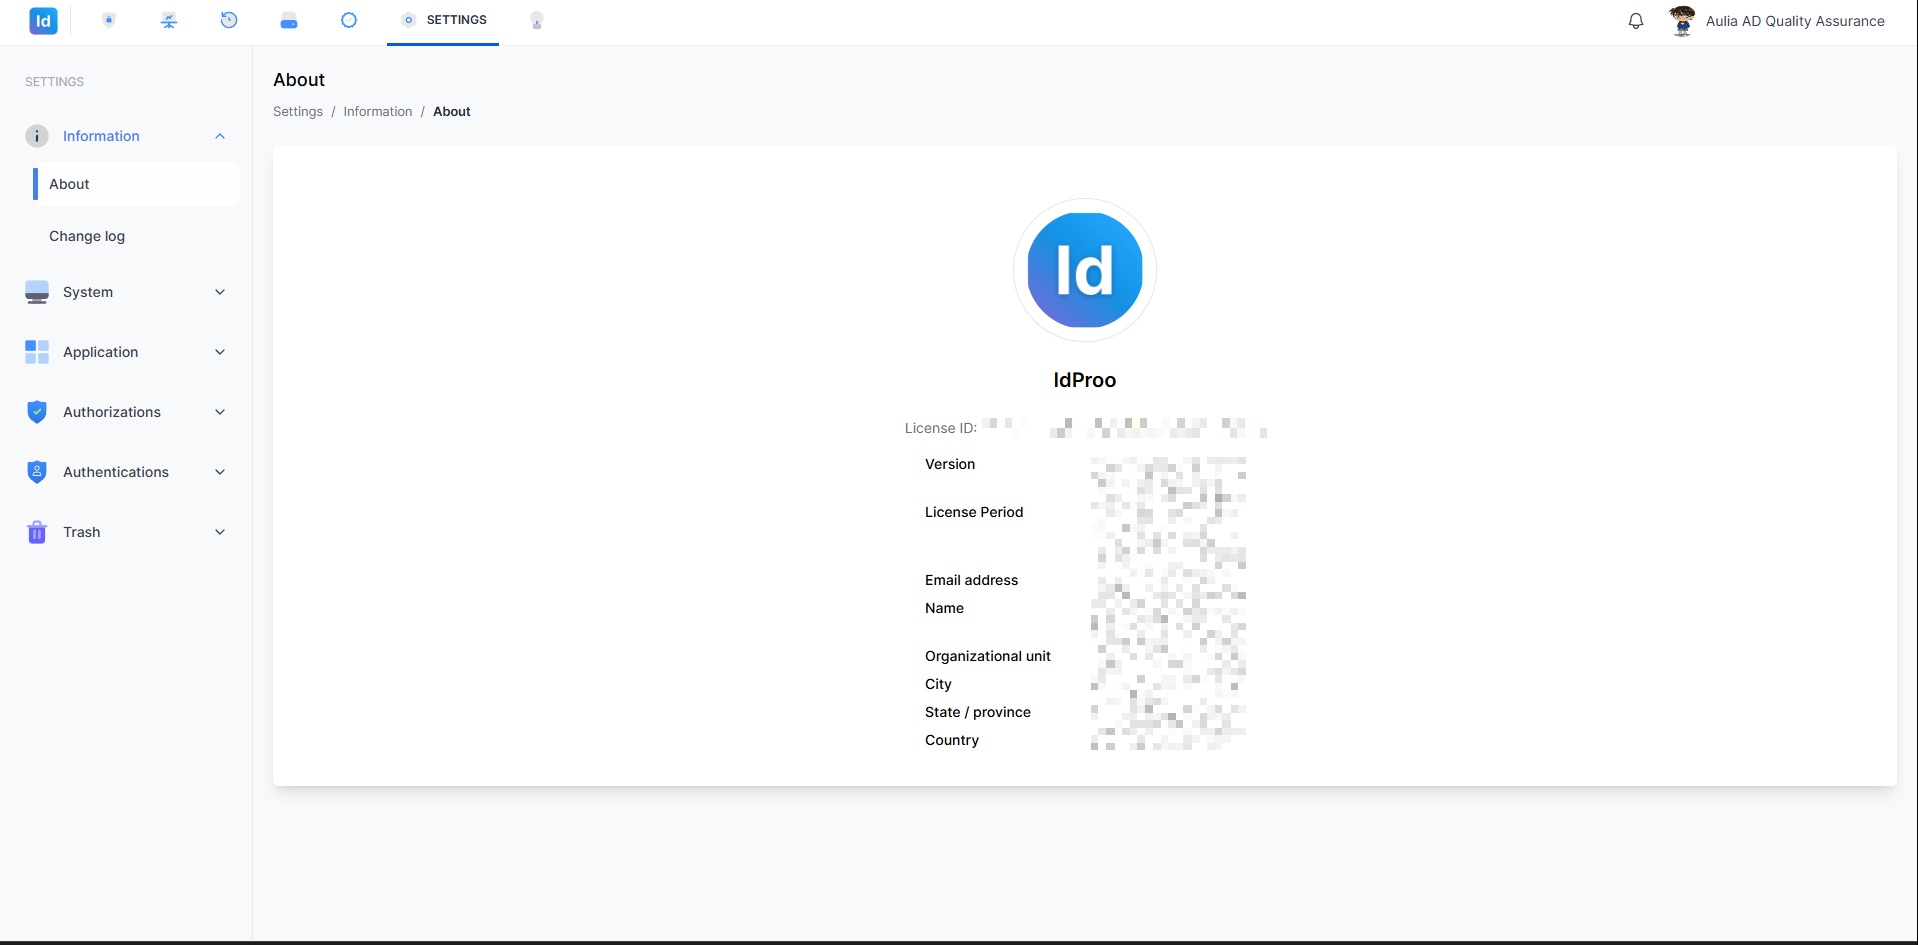
Task: Collapse the Information section chevron
Action: [x=220, y=136]
